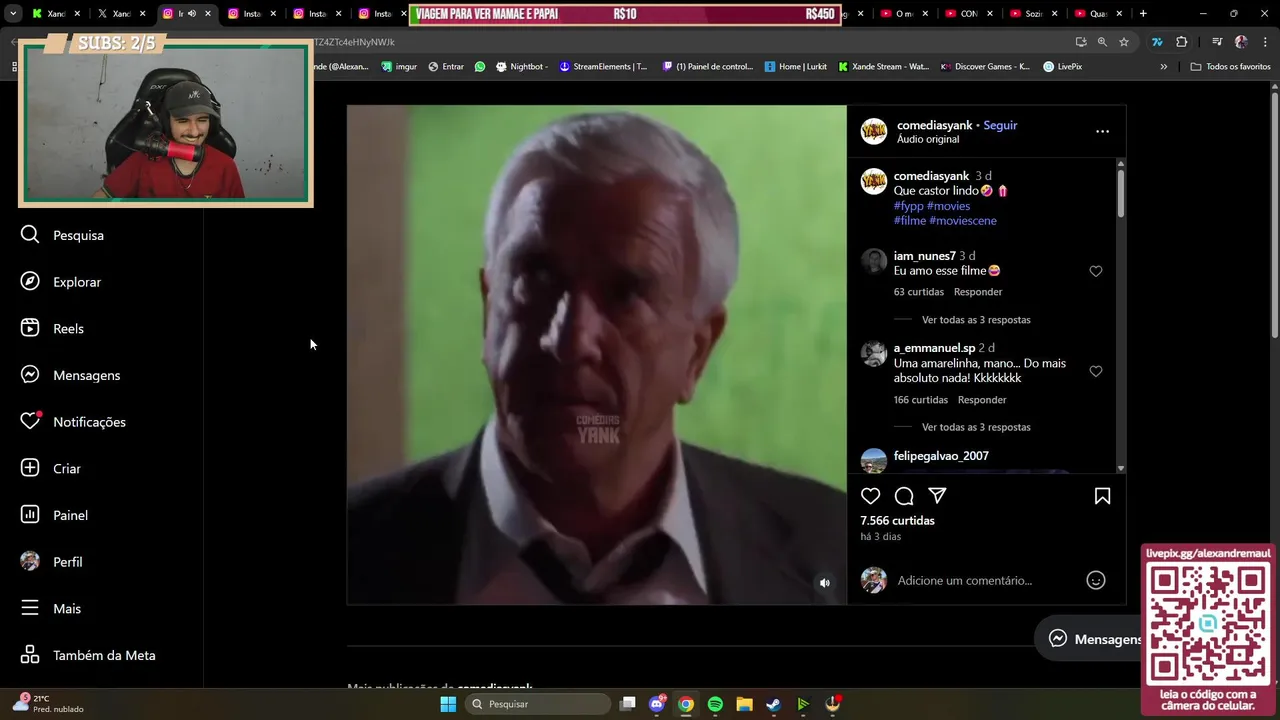
Task: Click iam_nunes7's avatar thumbnail
Action: tap(874, 261)
